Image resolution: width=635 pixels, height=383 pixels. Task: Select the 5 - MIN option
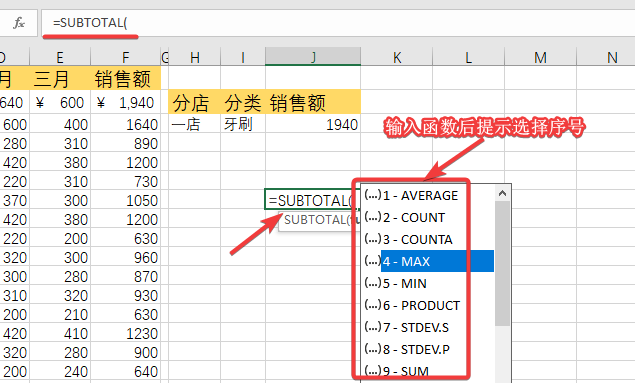click(428, 283)
